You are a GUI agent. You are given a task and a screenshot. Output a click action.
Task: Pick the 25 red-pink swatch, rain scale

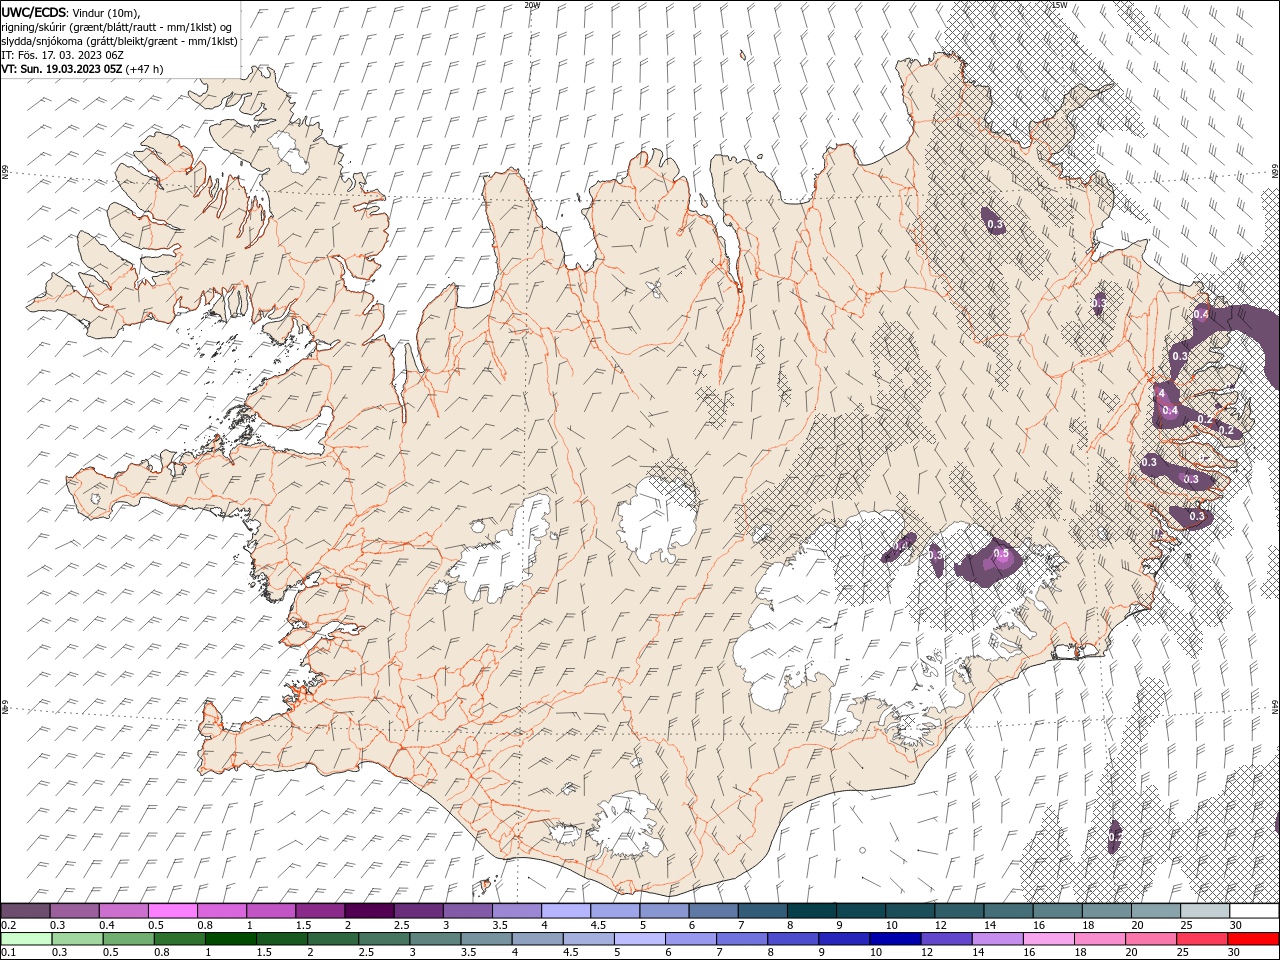point(1201,939)
